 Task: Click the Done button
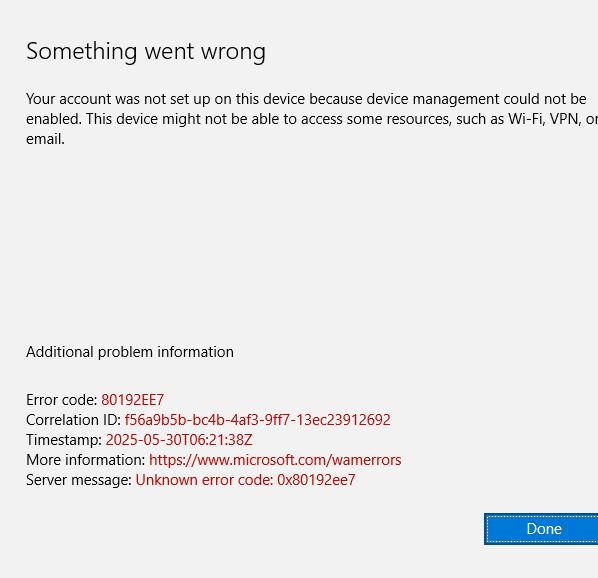541,529
